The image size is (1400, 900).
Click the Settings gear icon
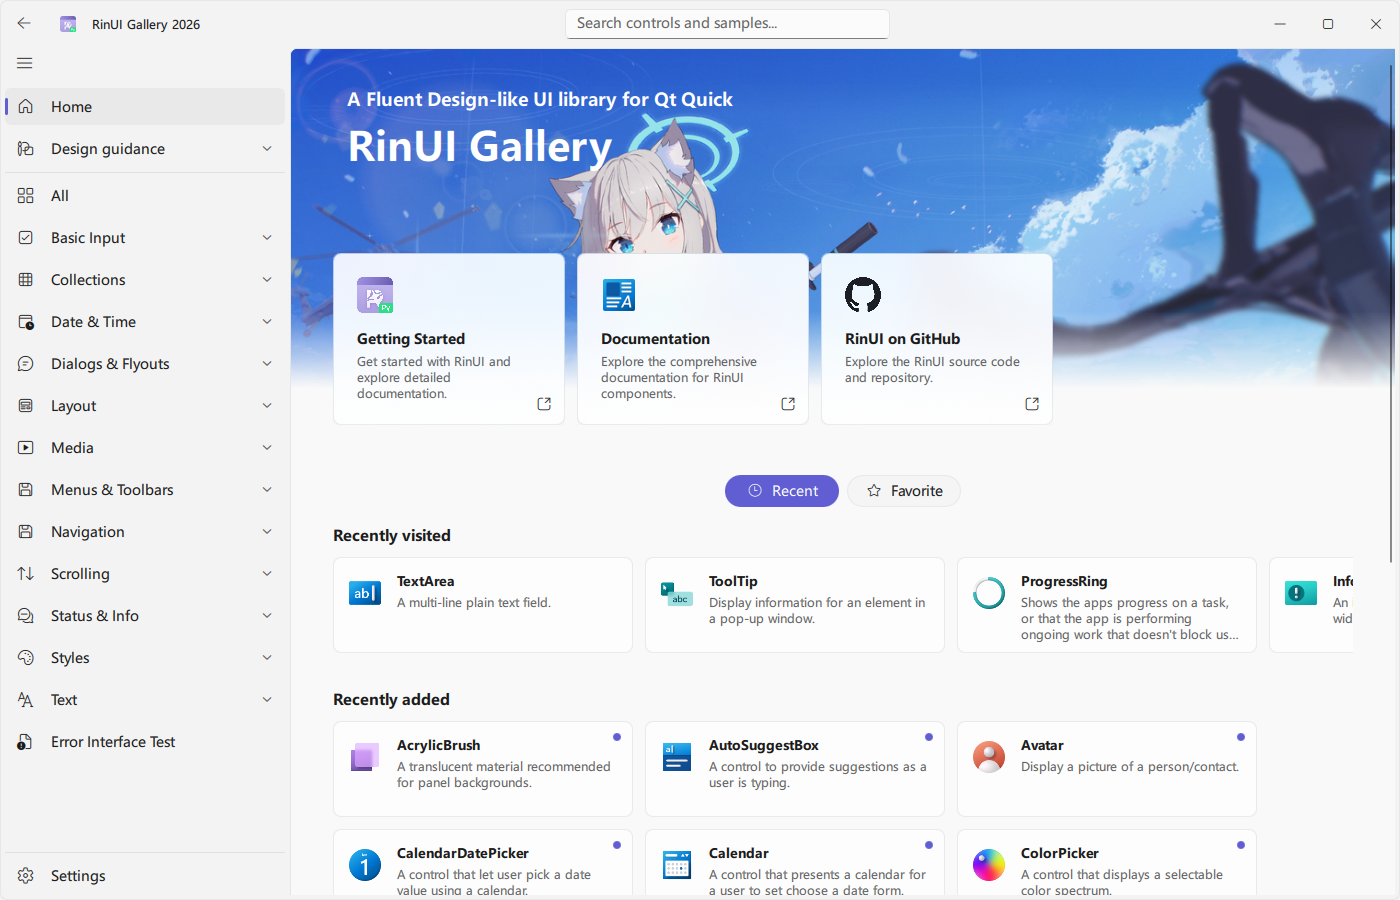click(26, 876)
